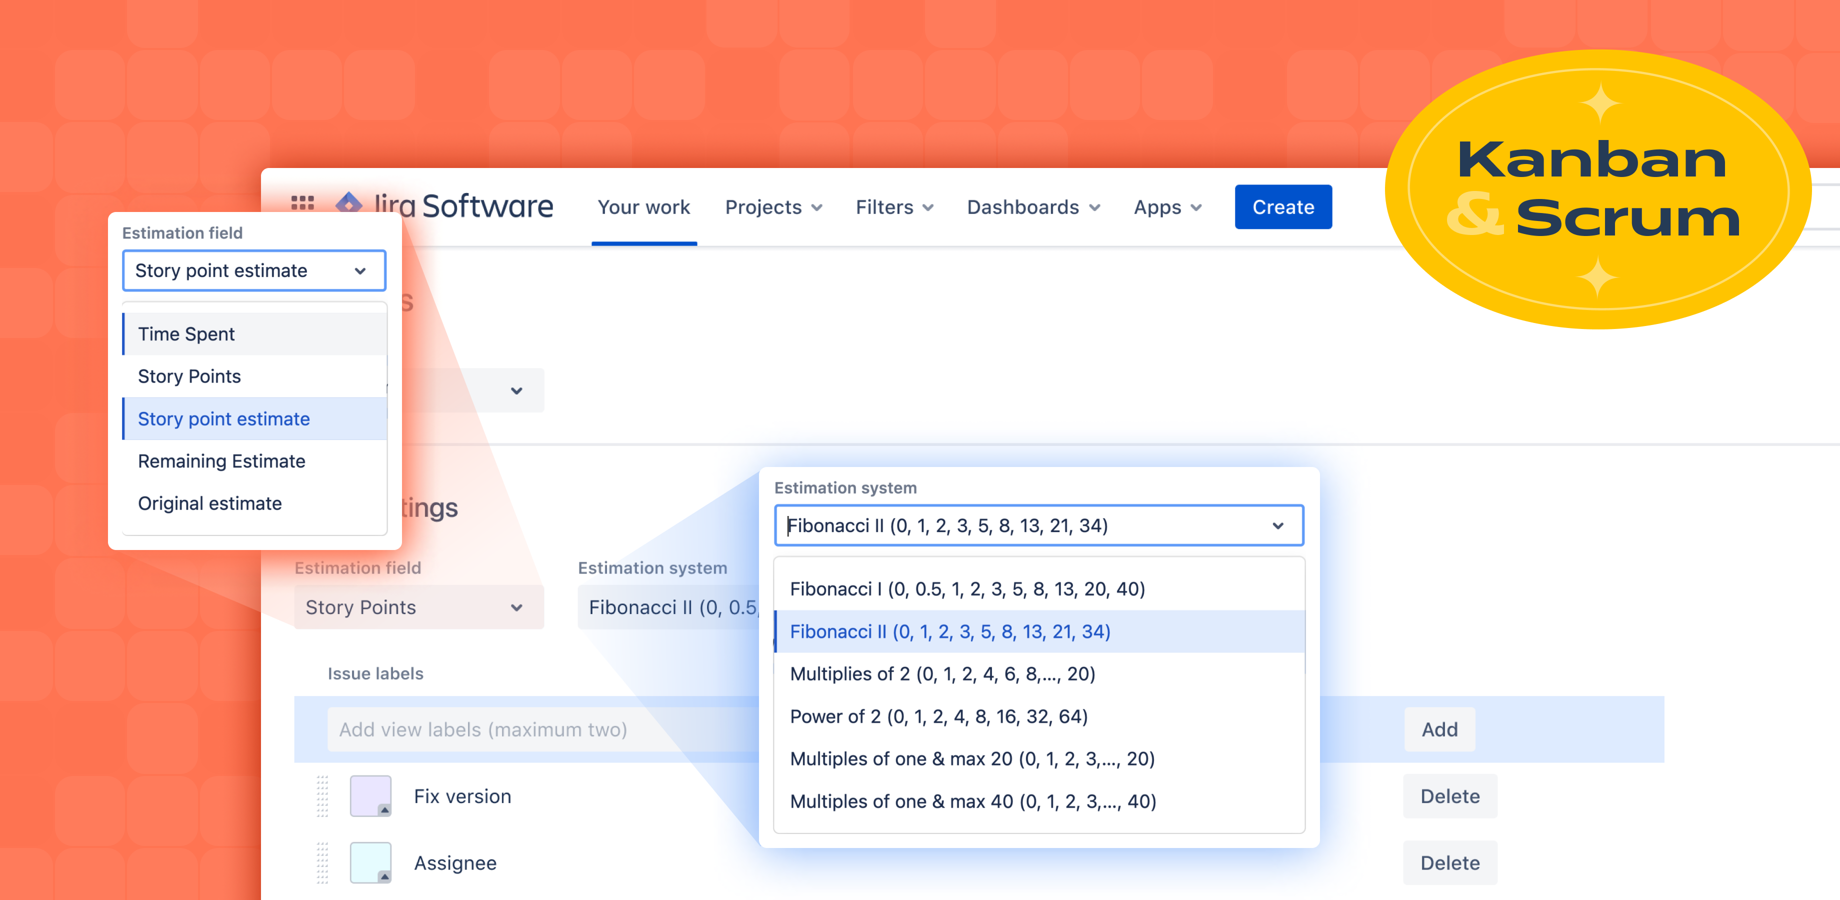
Task: Open the Projects menu
Action: tap(774, 207)
